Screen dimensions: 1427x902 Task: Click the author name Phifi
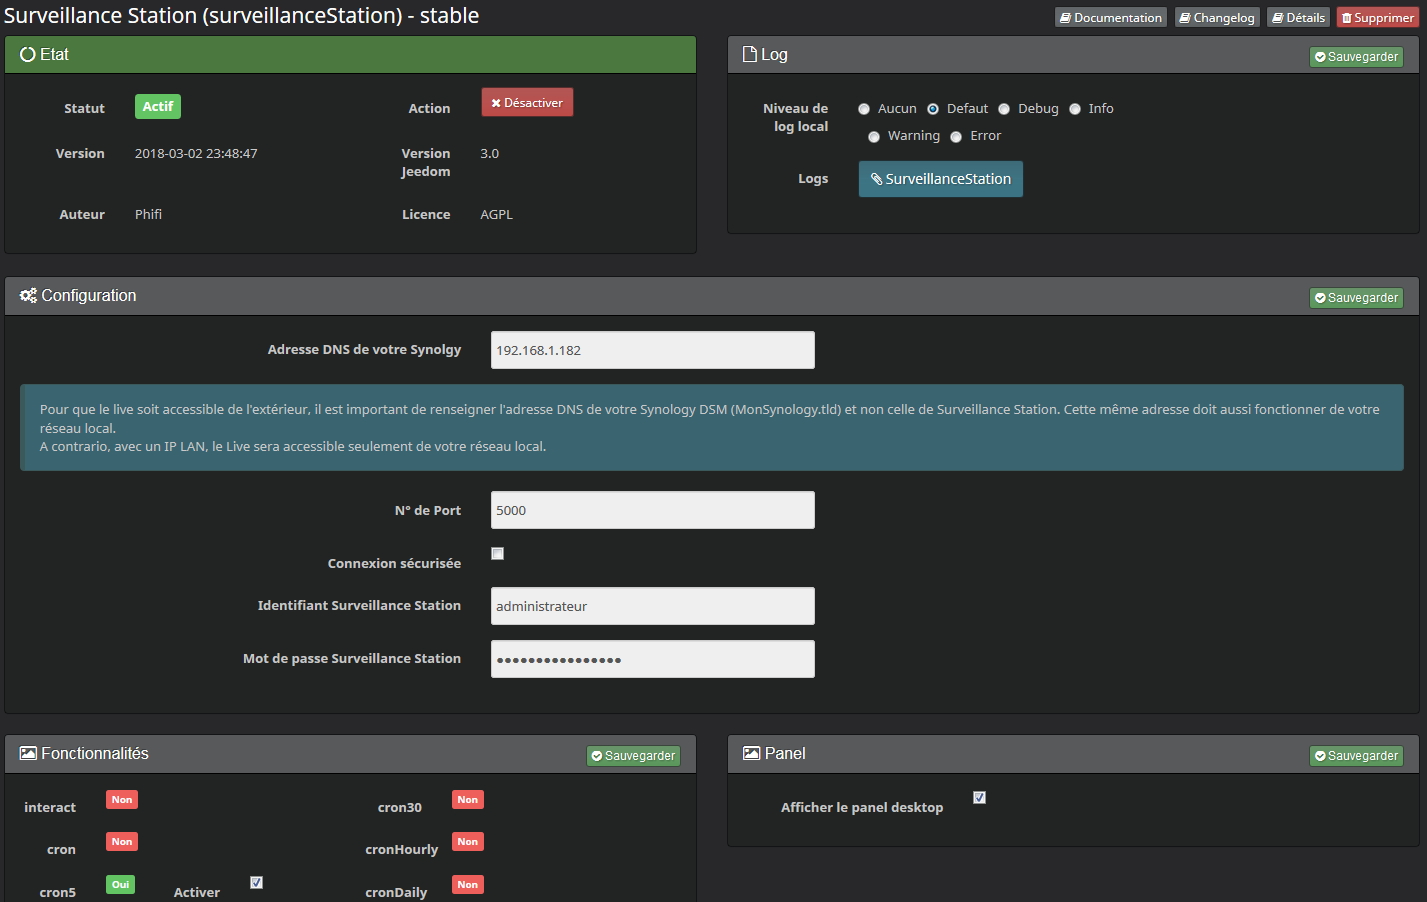pos(148,215)
